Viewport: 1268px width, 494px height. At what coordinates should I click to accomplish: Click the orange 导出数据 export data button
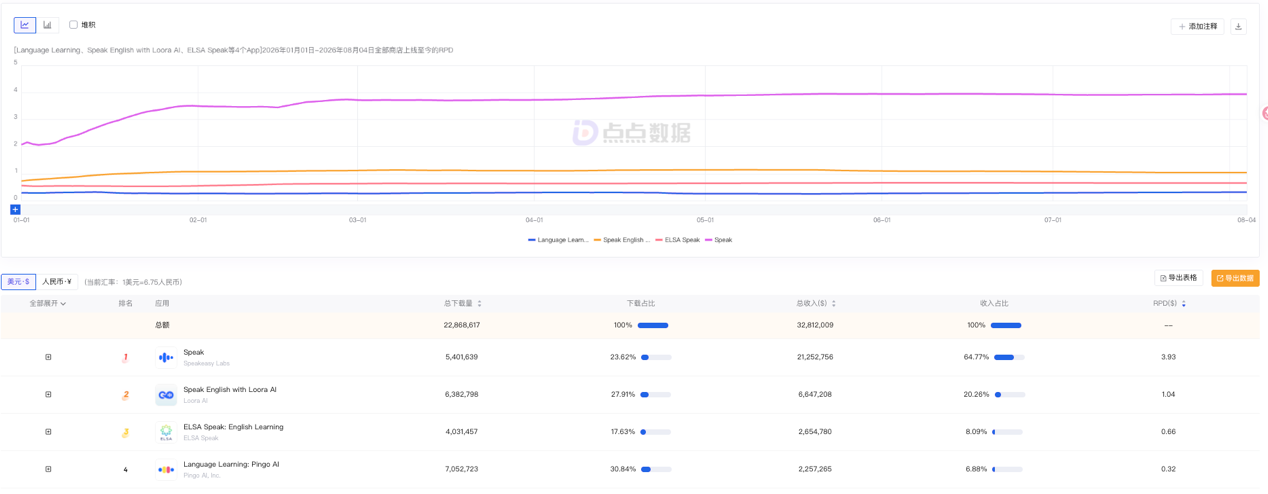pyautogui.click(x=1235, y=278)
